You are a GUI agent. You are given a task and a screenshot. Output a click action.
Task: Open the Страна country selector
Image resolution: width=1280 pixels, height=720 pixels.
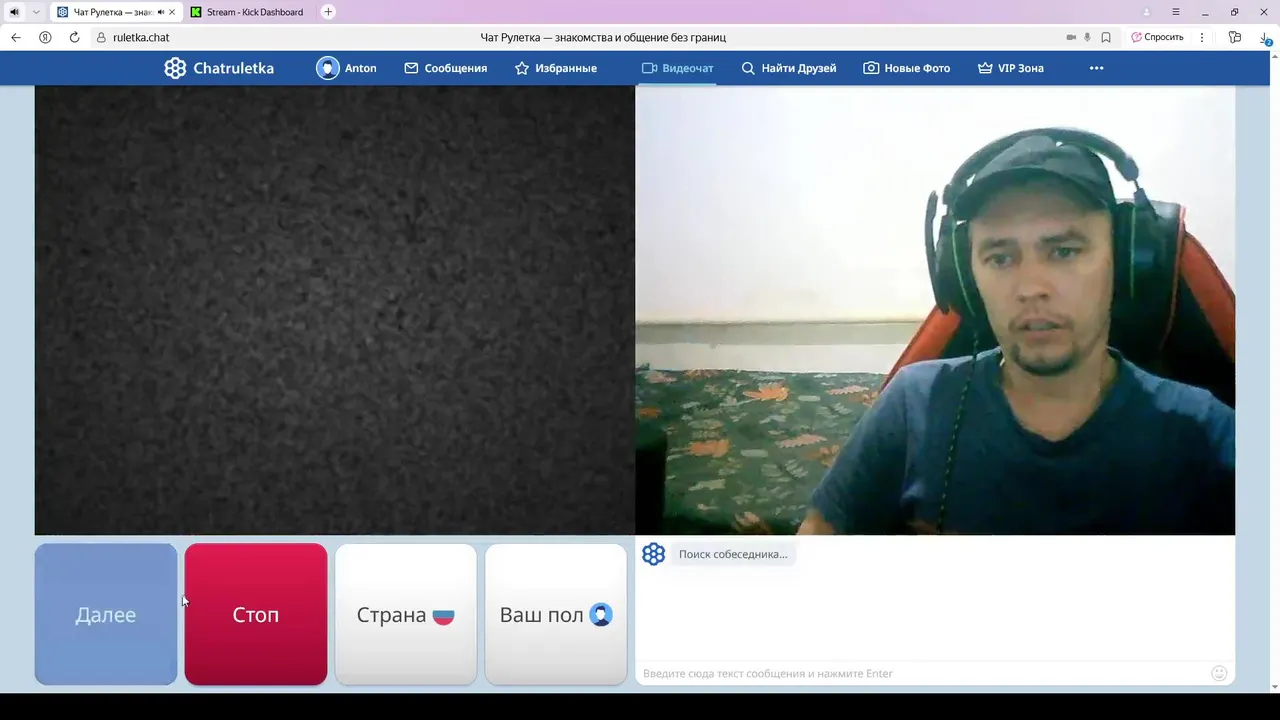click(406, 615)
